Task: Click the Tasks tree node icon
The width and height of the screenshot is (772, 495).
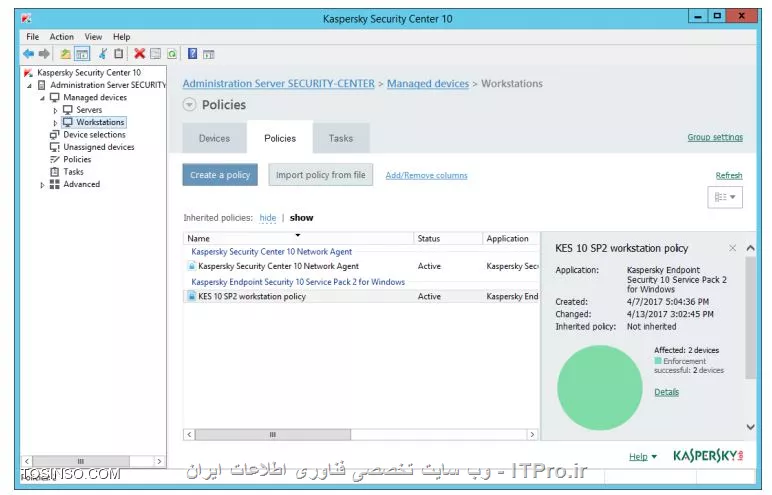Action: (55, 171)
